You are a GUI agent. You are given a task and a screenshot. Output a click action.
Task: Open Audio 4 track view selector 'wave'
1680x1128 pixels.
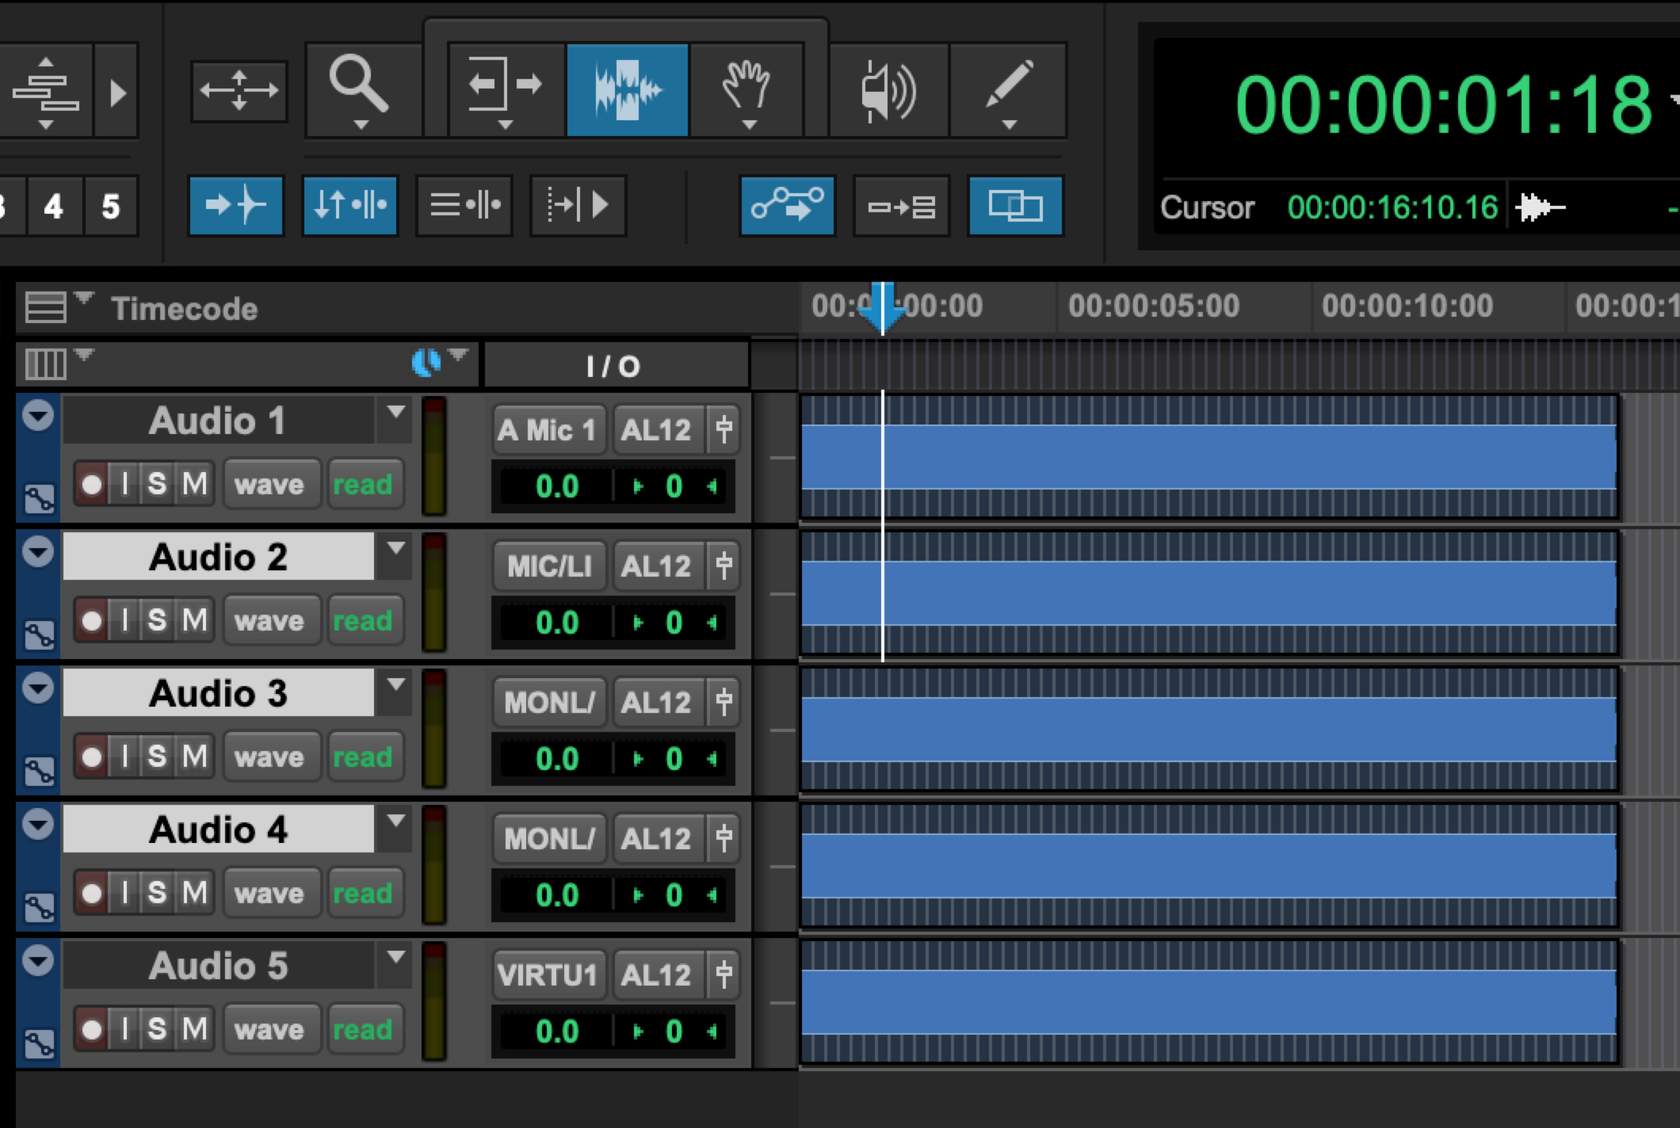click(x=269, y=893)
